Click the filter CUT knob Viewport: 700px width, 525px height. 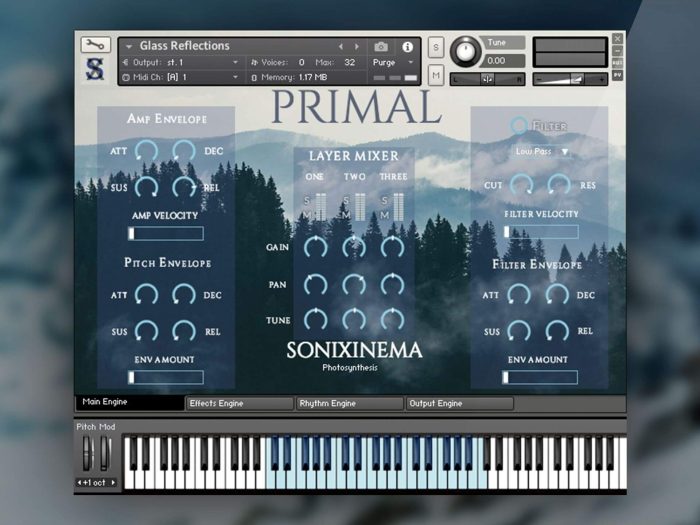521,185
